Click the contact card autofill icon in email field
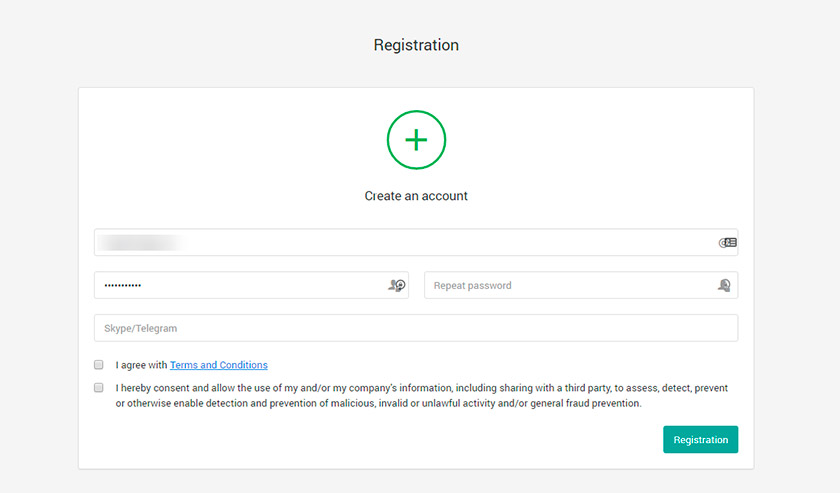 click(x=728, y=243)
